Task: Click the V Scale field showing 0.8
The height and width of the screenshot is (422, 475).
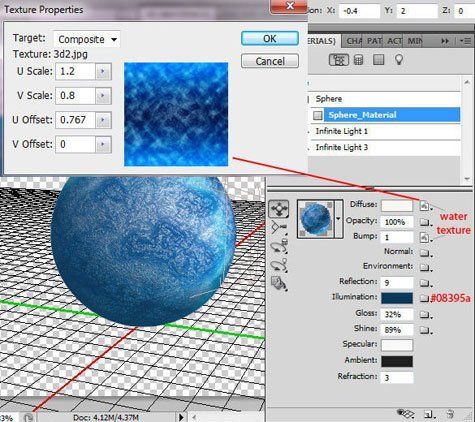Action: point(76,96)
